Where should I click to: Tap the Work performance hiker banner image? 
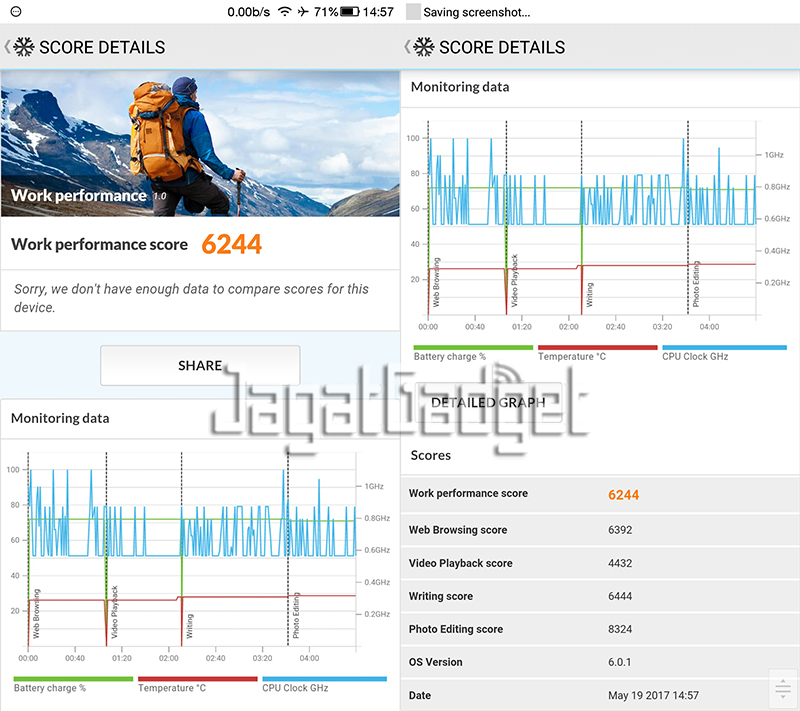click(200, 143)
